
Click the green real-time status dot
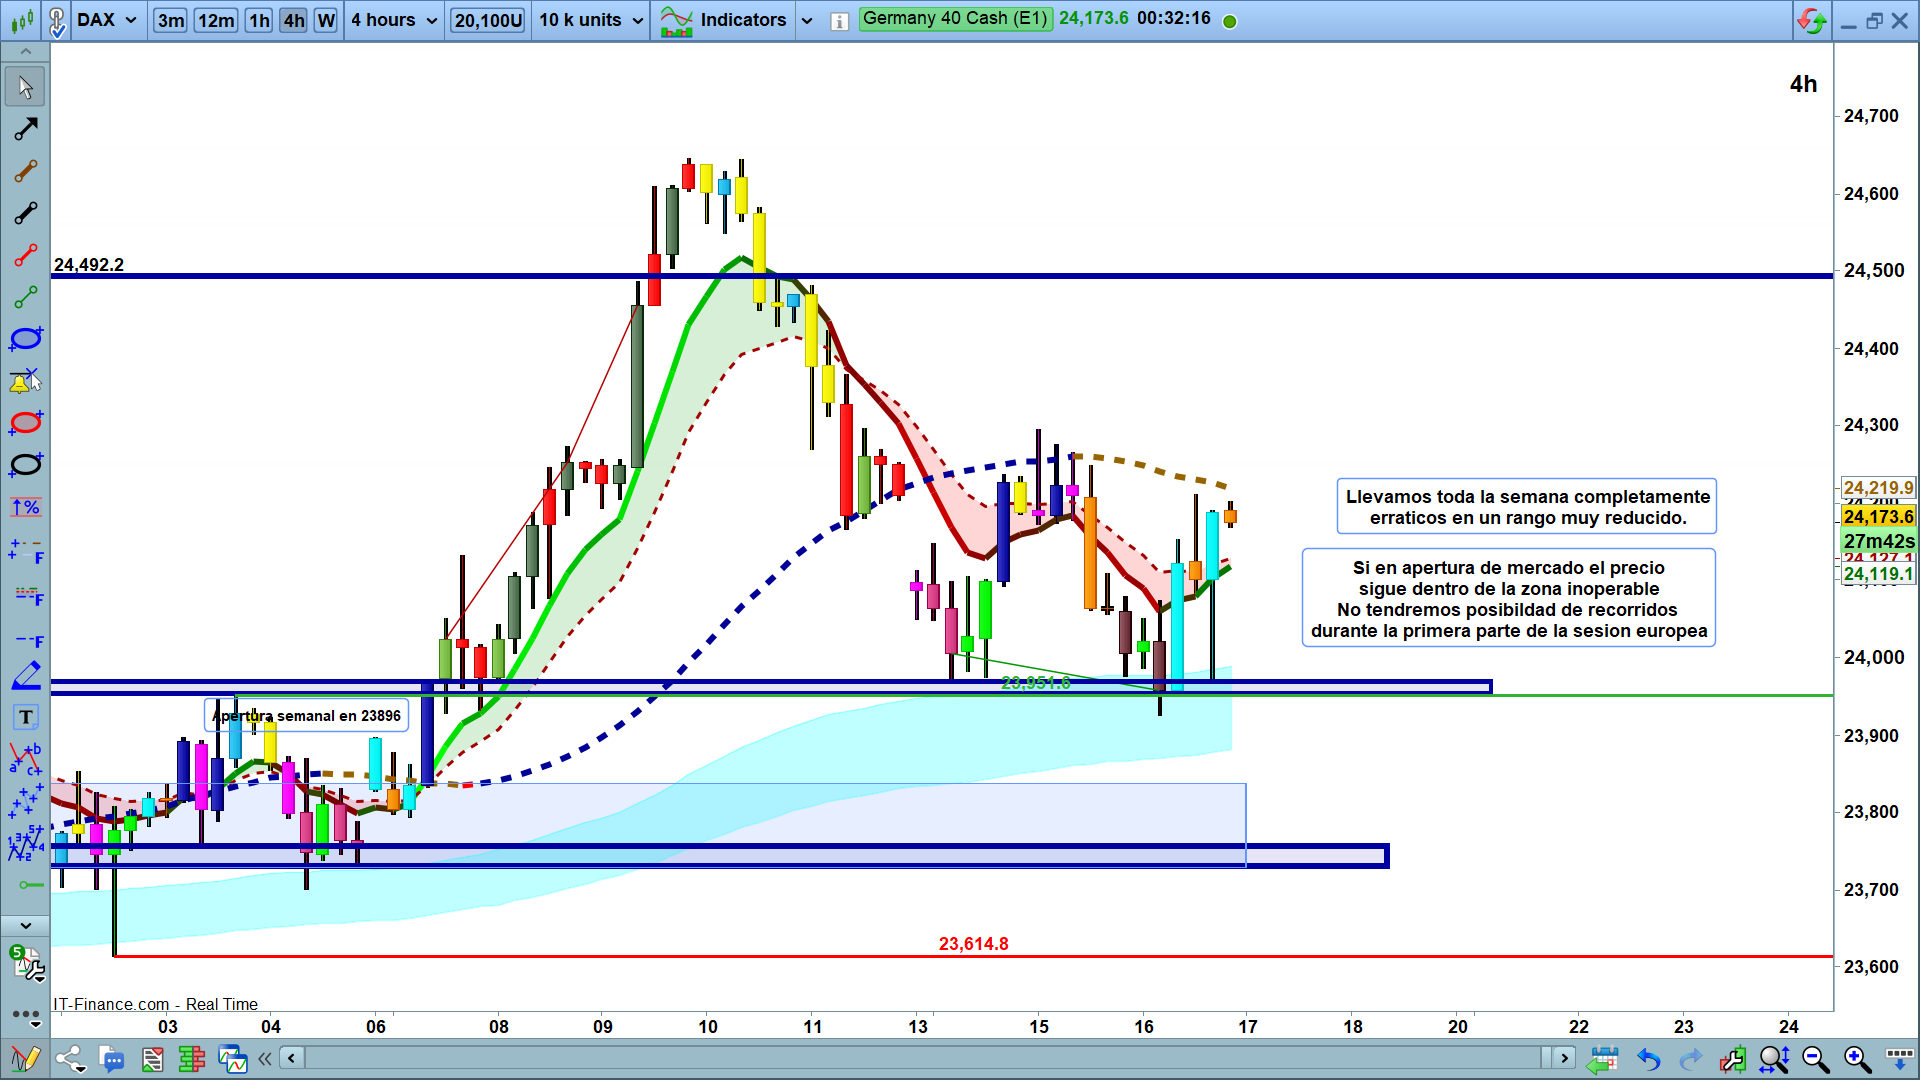pos(1230,21)
